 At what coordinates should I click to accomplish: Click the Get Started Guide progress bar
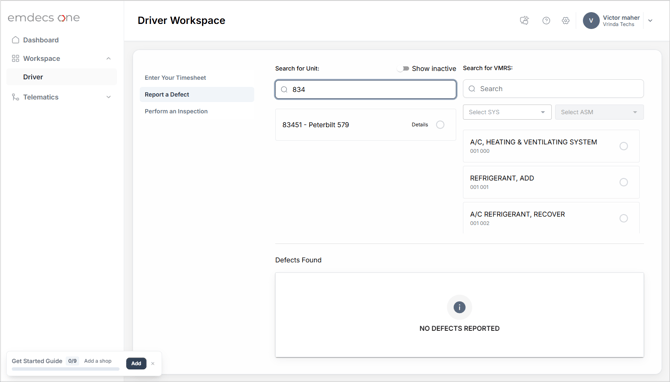[x=65, y=369]
